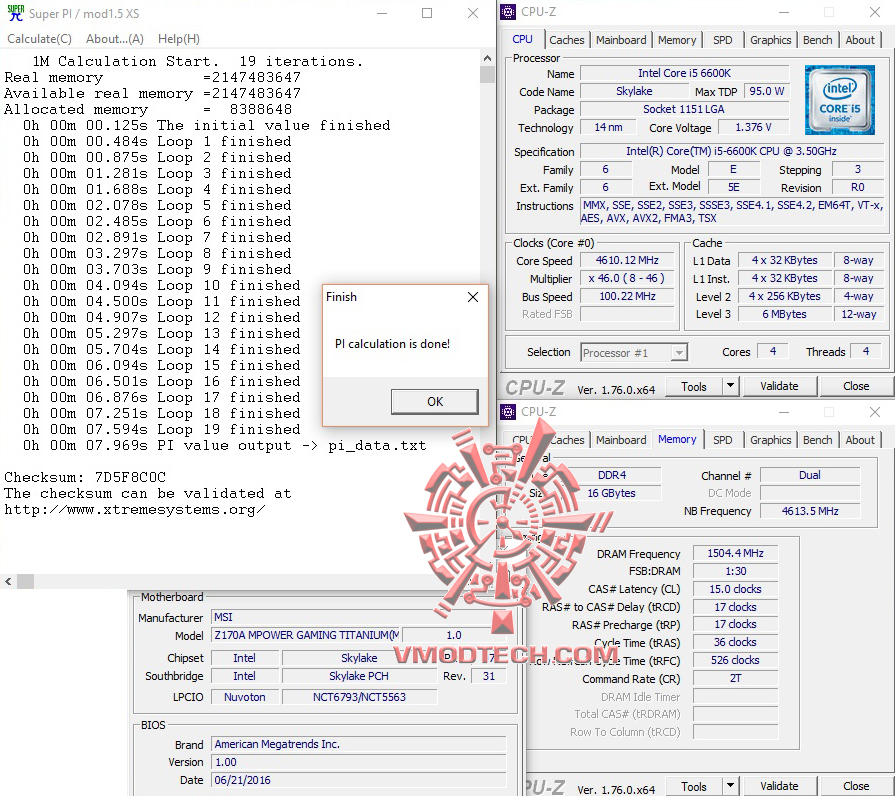Switch to the Mainboard tab
This screenshot has height=796, width=895.
[620, 39]
